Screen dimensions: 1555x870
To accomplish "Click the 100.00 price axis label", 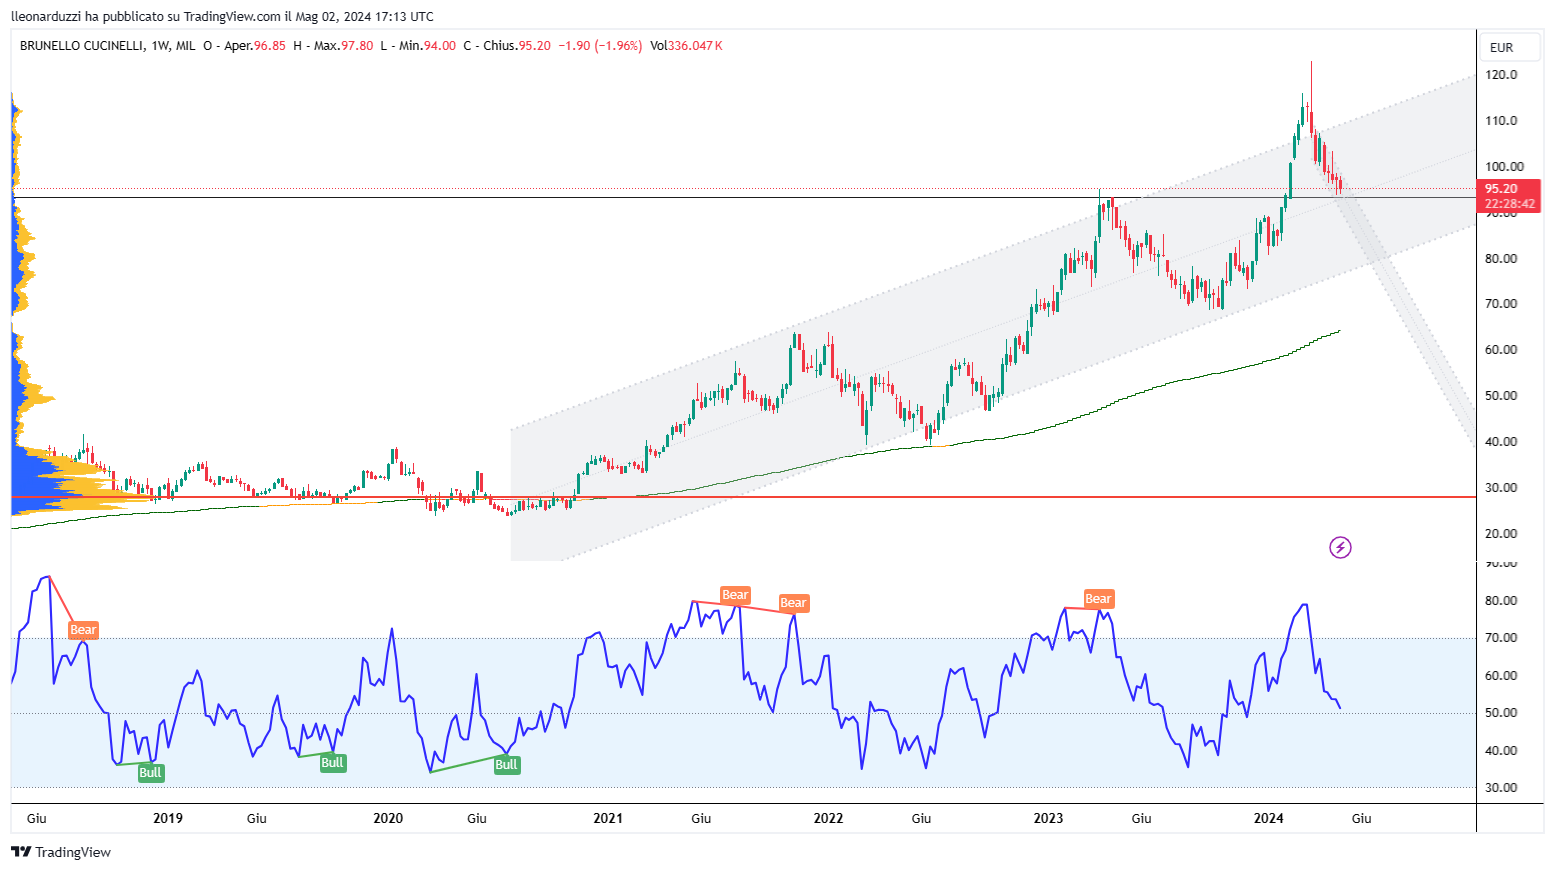I will (x=1504, y=167).
